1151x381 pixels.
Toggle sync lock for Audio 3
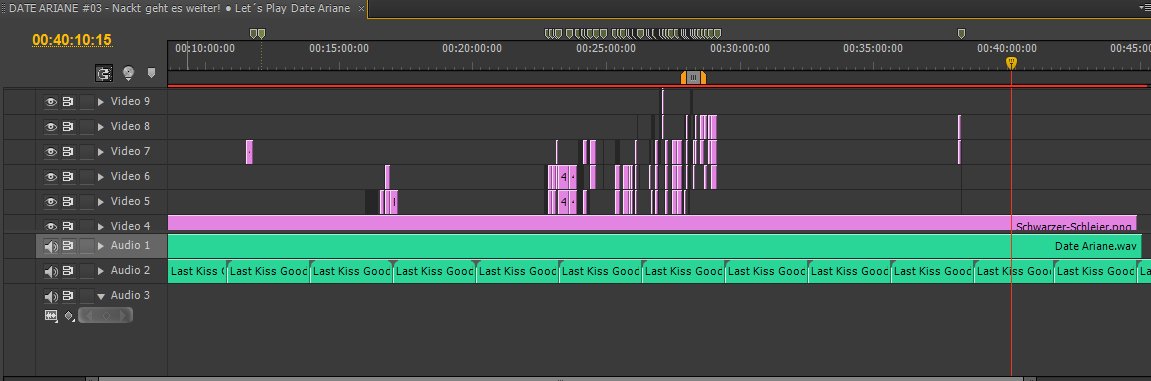(x=68, y=296)
